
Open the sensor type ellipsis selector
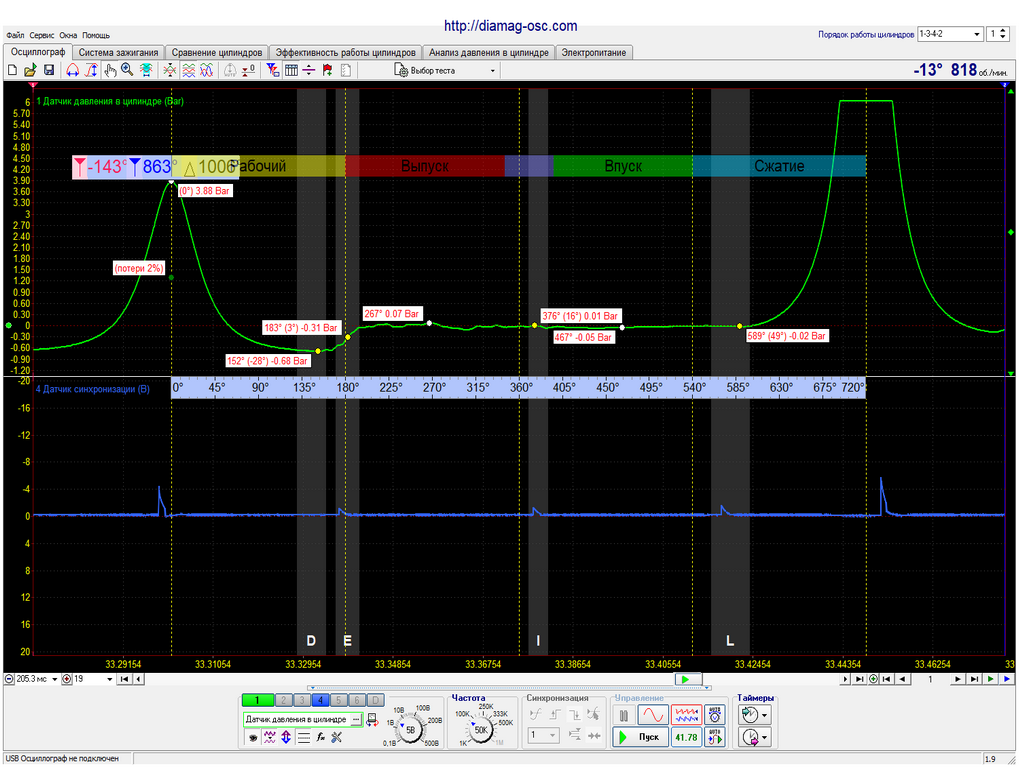click(356, 720)
